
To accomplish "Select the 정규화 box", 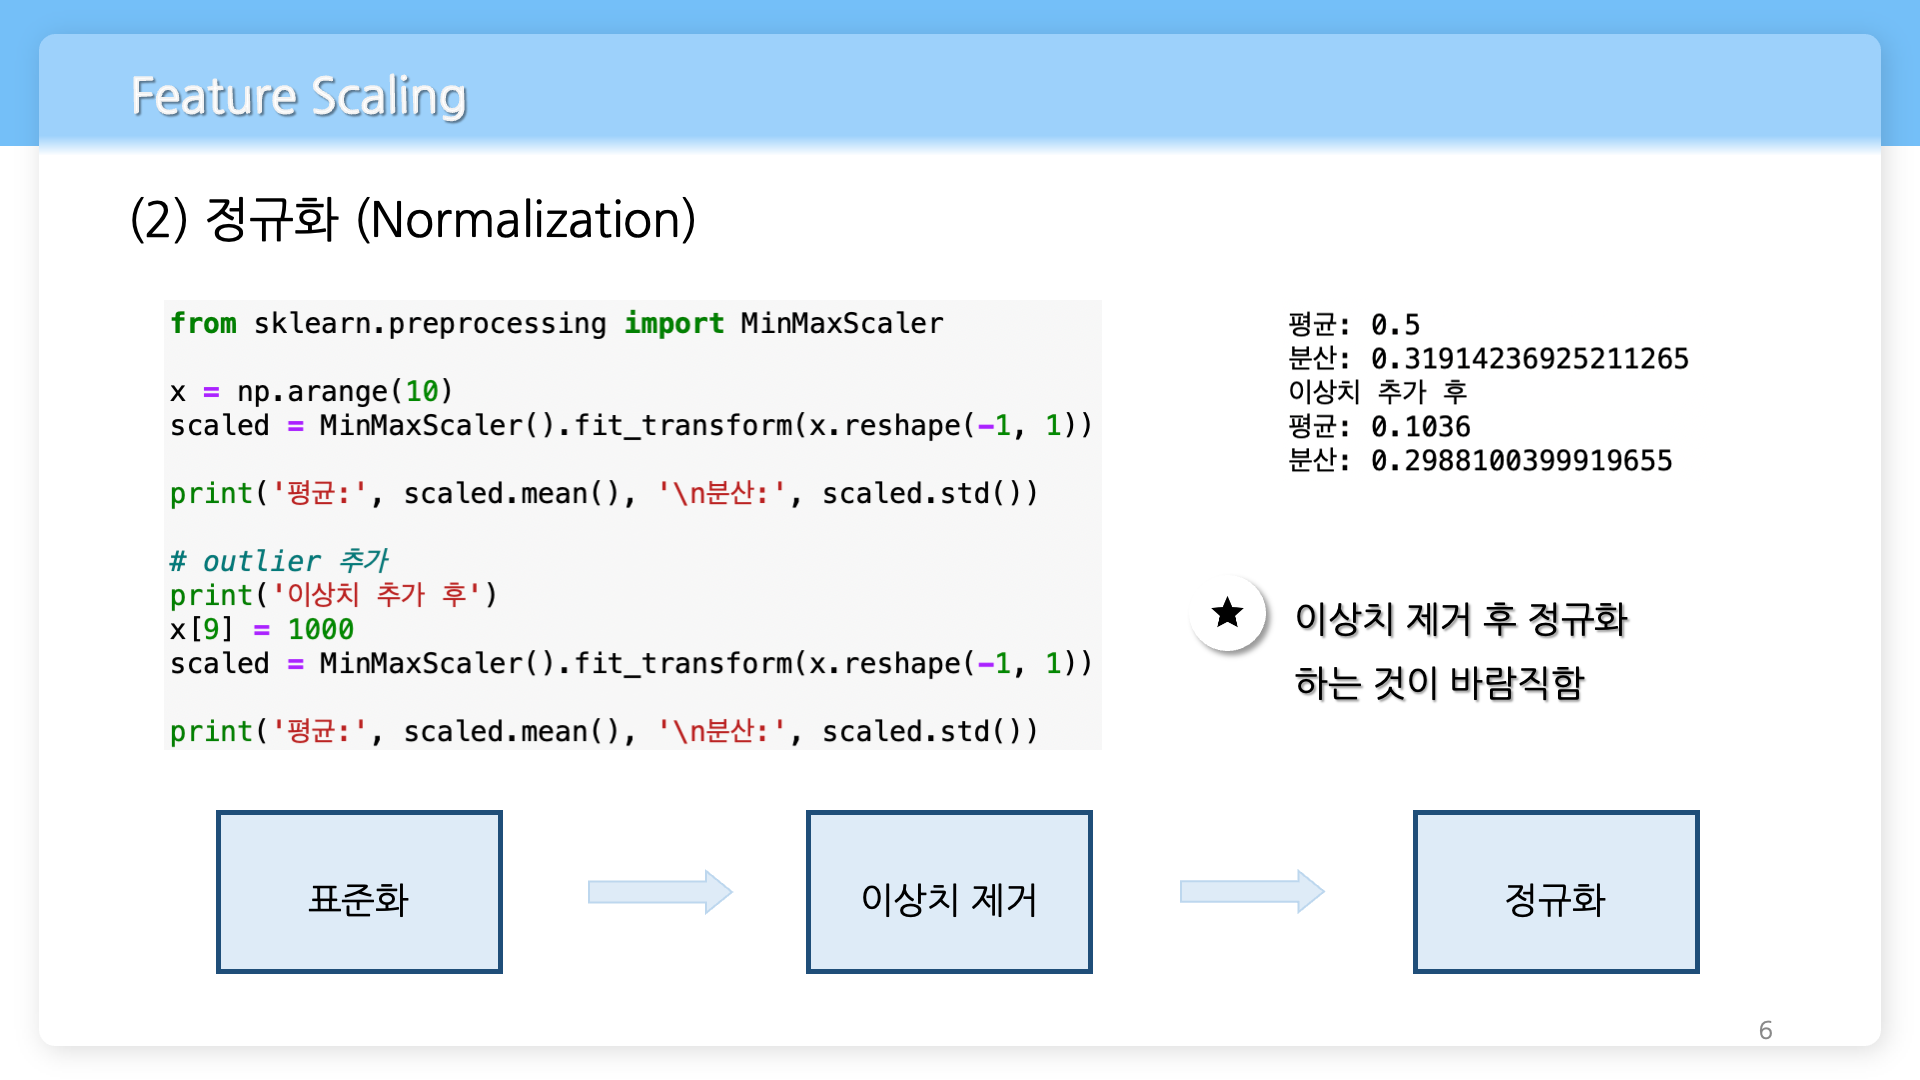I will (1555, 892).
